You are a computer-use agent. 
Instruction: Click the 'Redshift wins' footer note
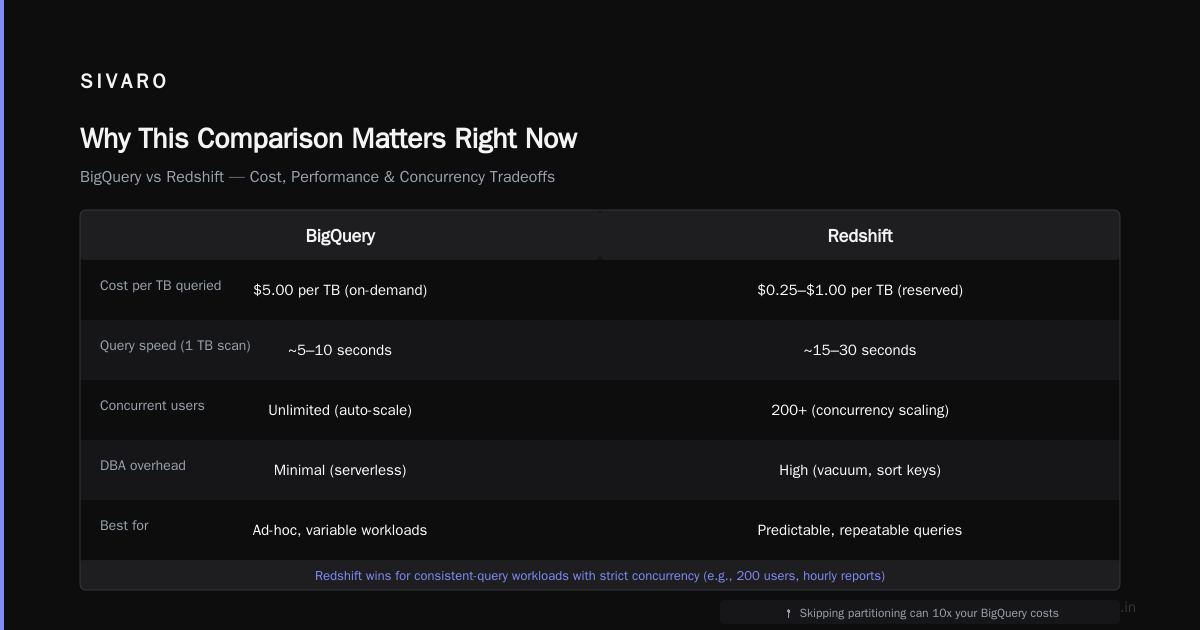coord(600,576)
